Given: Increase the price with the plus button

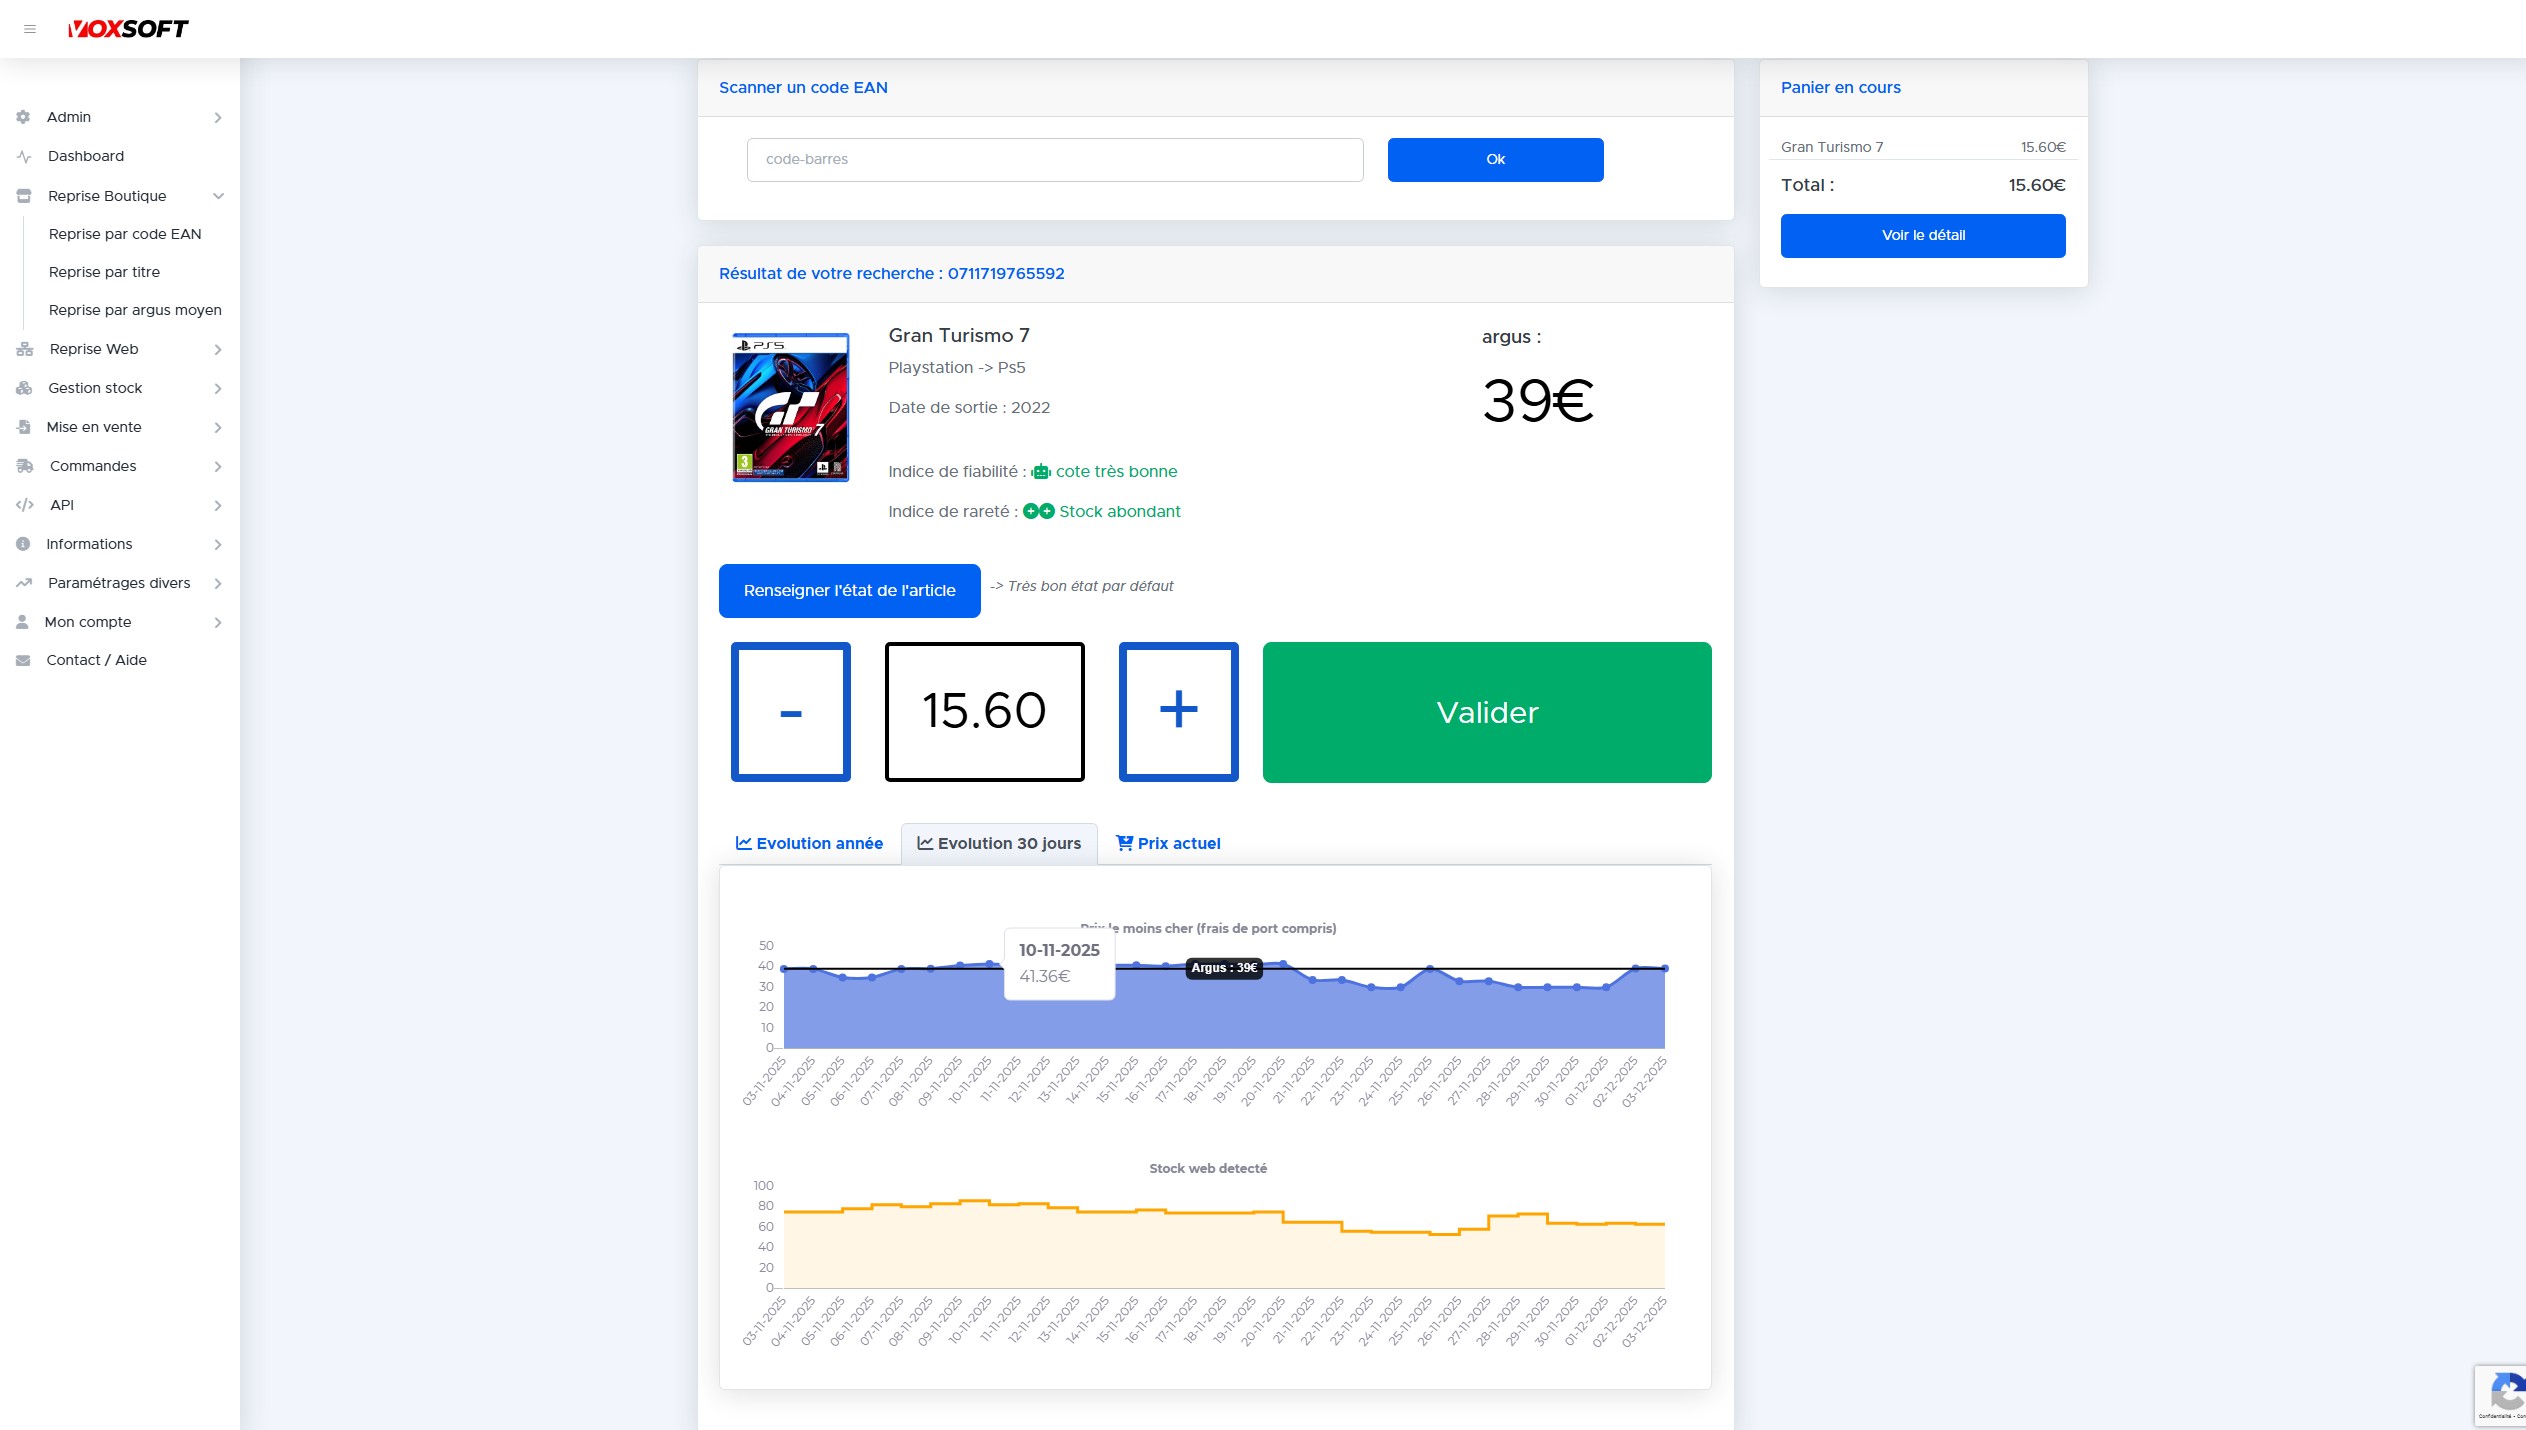Looking at the screenshot, I should [1178, 712].
